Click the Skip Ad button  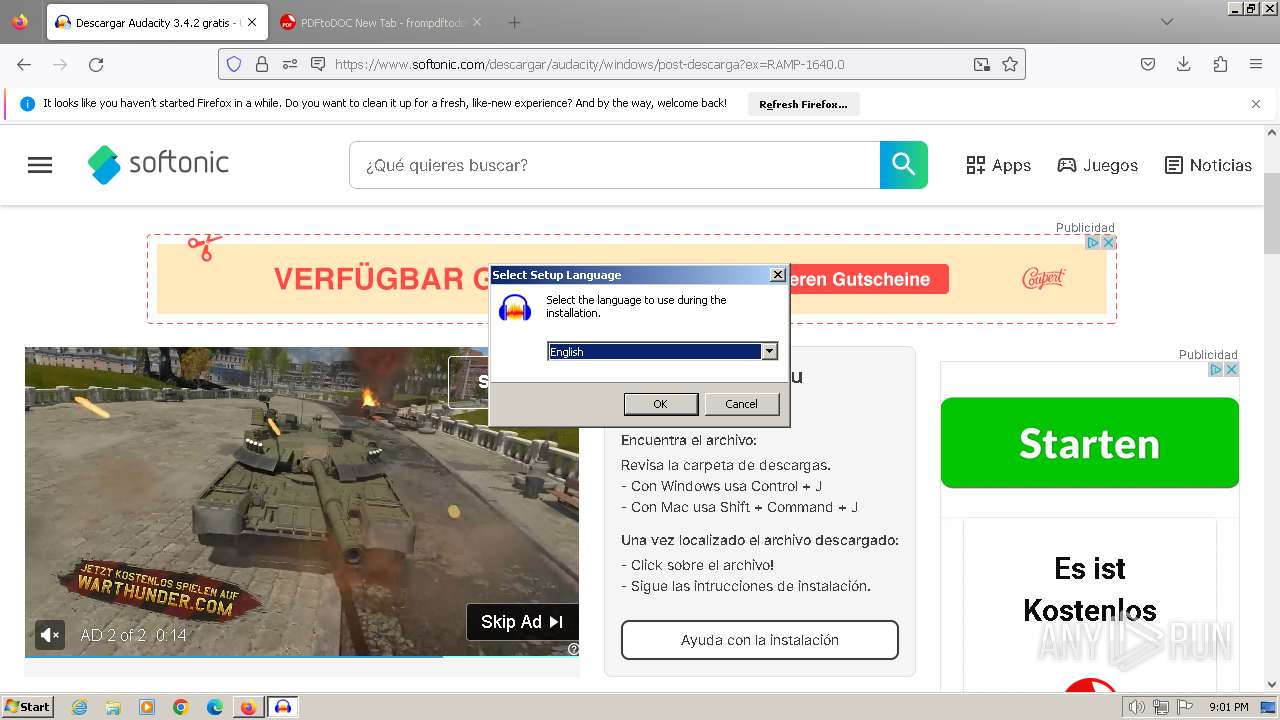522,622
